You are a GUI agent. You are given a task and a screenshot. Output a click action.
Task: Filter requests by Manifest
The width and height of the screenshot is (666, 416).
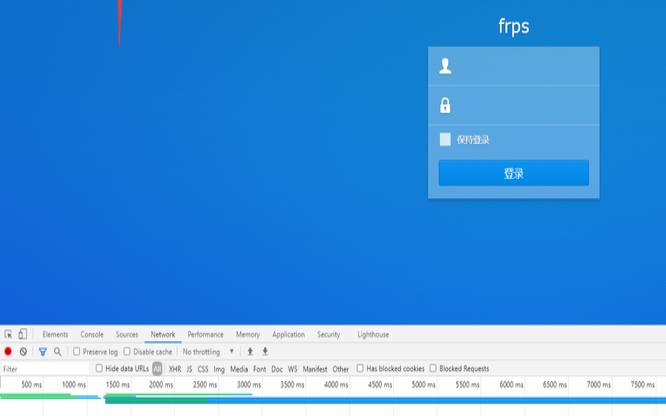(x=315, y=369)
